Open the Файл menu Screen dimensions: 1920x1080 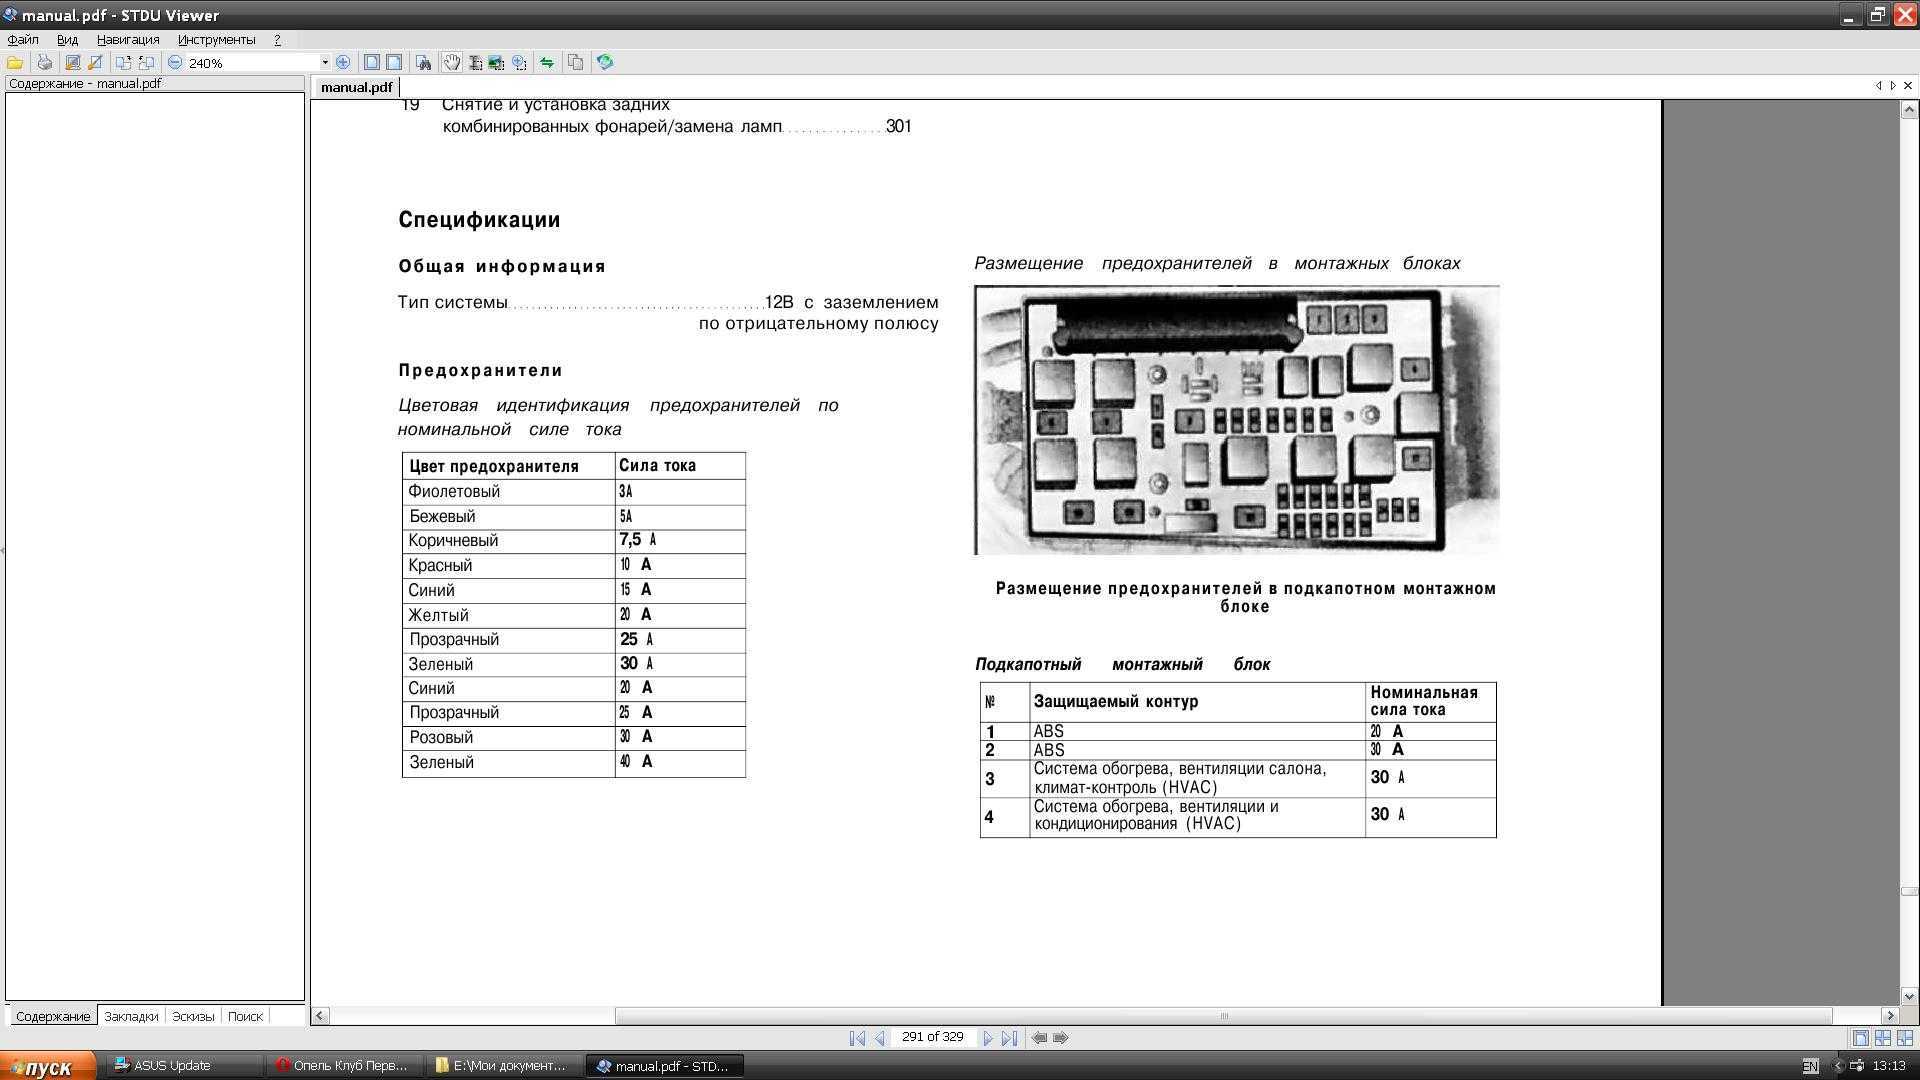click(23, 39)
